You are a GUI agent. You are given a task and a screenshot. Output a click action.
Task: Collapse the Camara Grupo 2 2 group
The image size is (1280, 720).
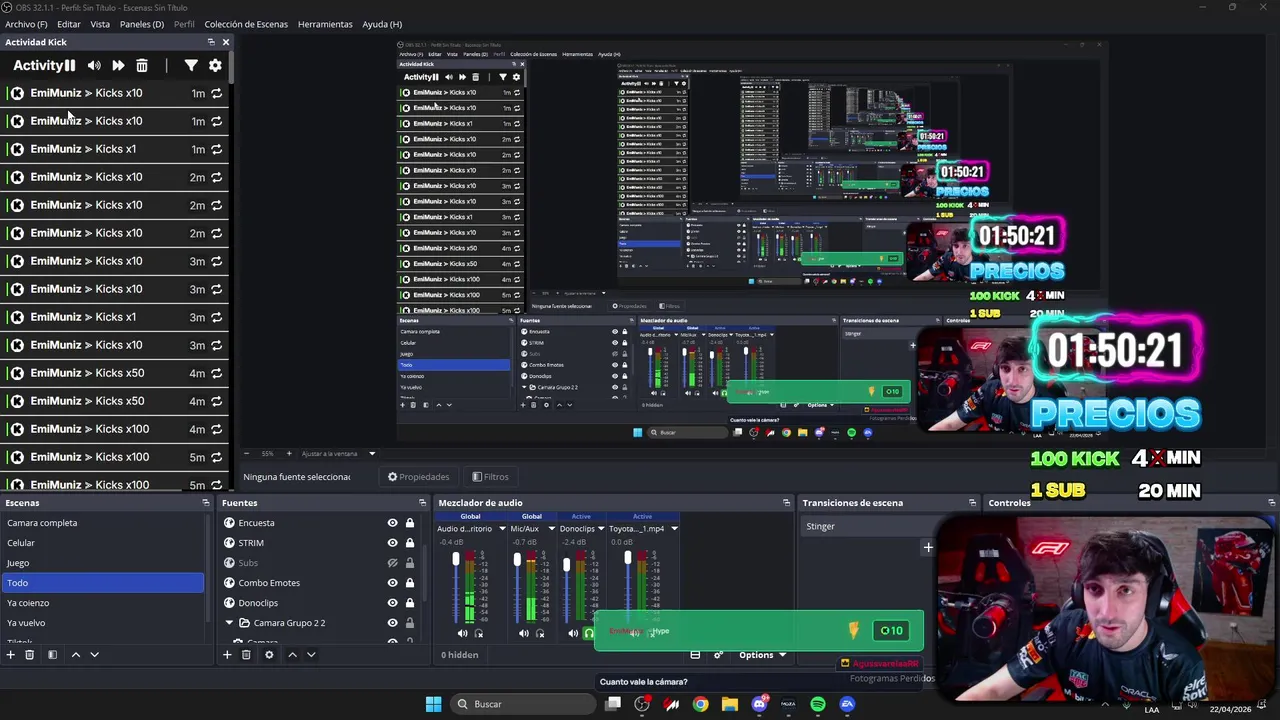pos(229,623)
